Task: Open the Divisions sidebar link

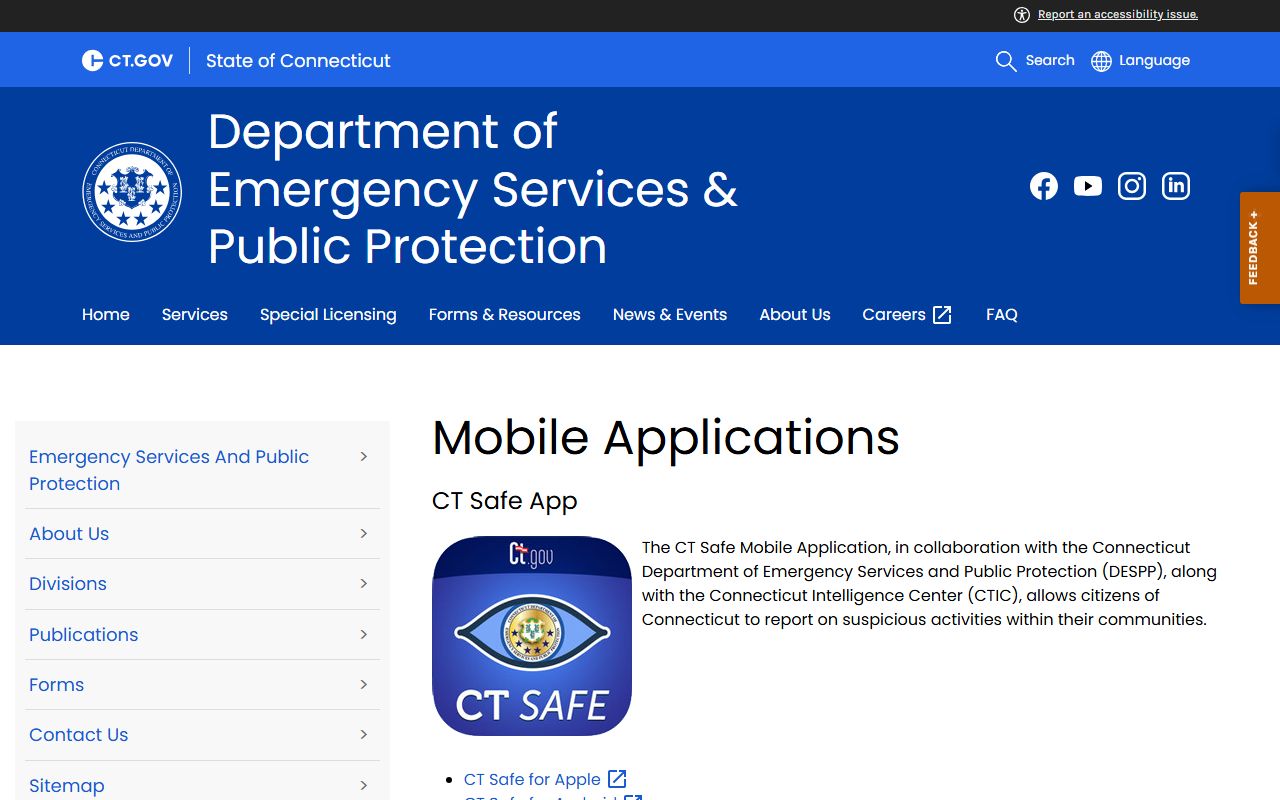Action: pos(68,584)
